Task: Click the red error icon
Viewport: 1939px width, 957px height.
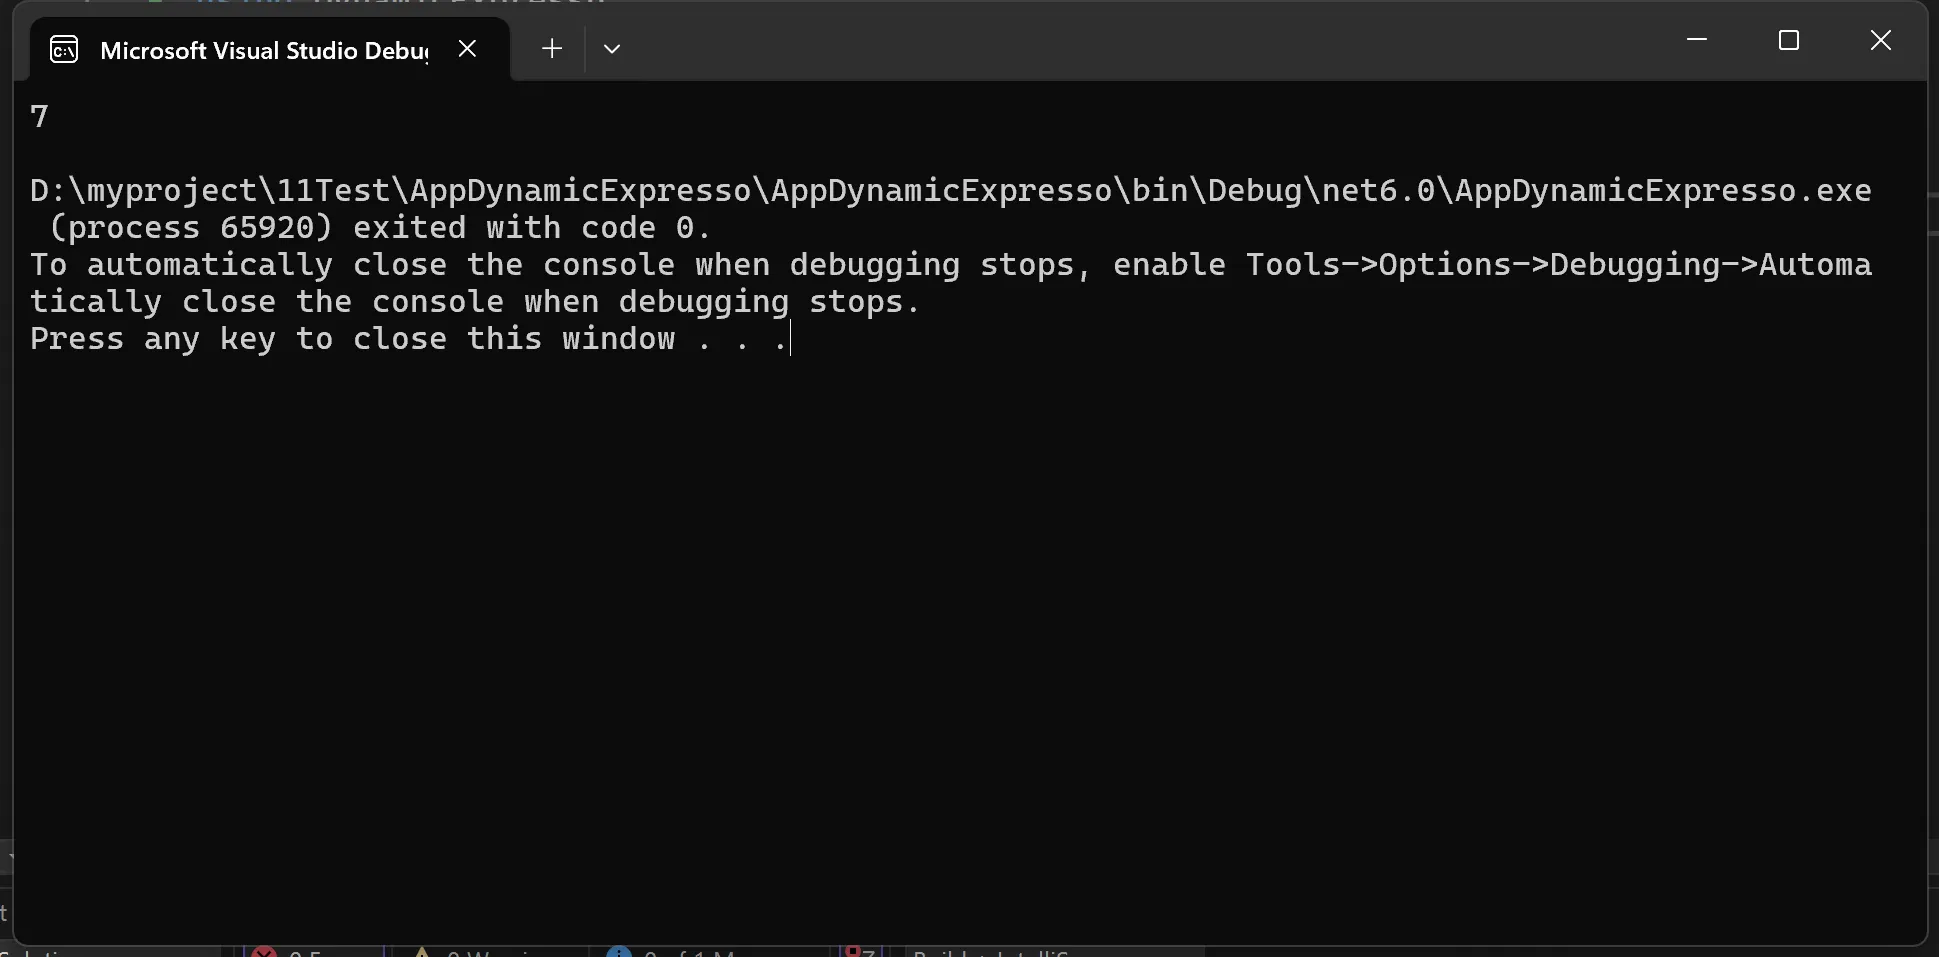Action: [264, 952]
